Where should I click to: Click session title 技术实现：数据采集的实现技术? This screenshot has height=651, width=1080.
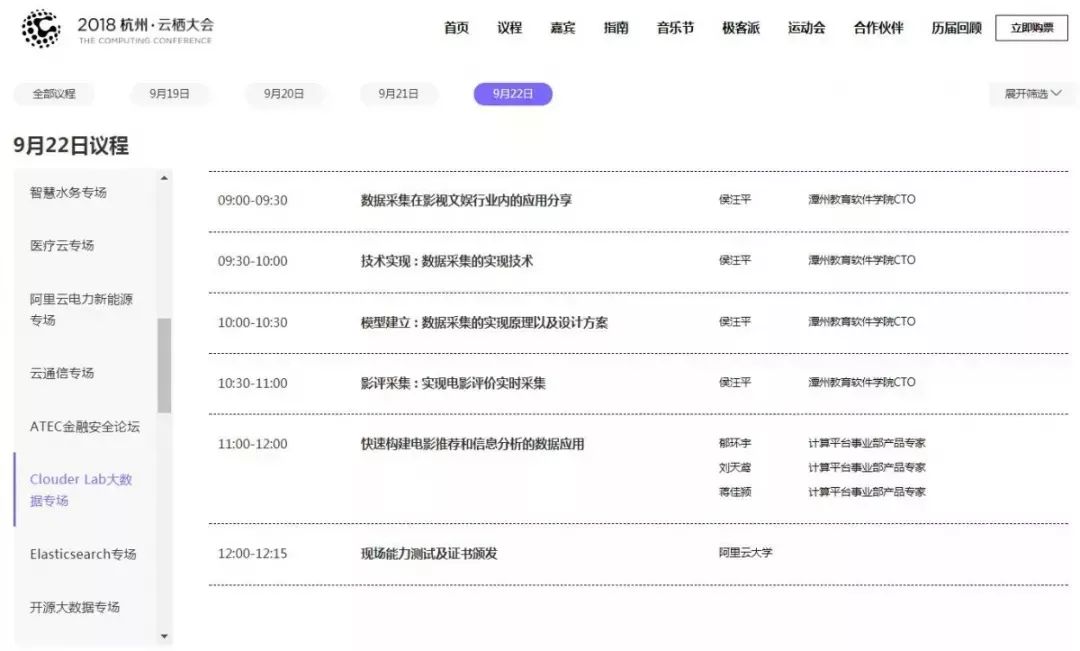[447, 261]
